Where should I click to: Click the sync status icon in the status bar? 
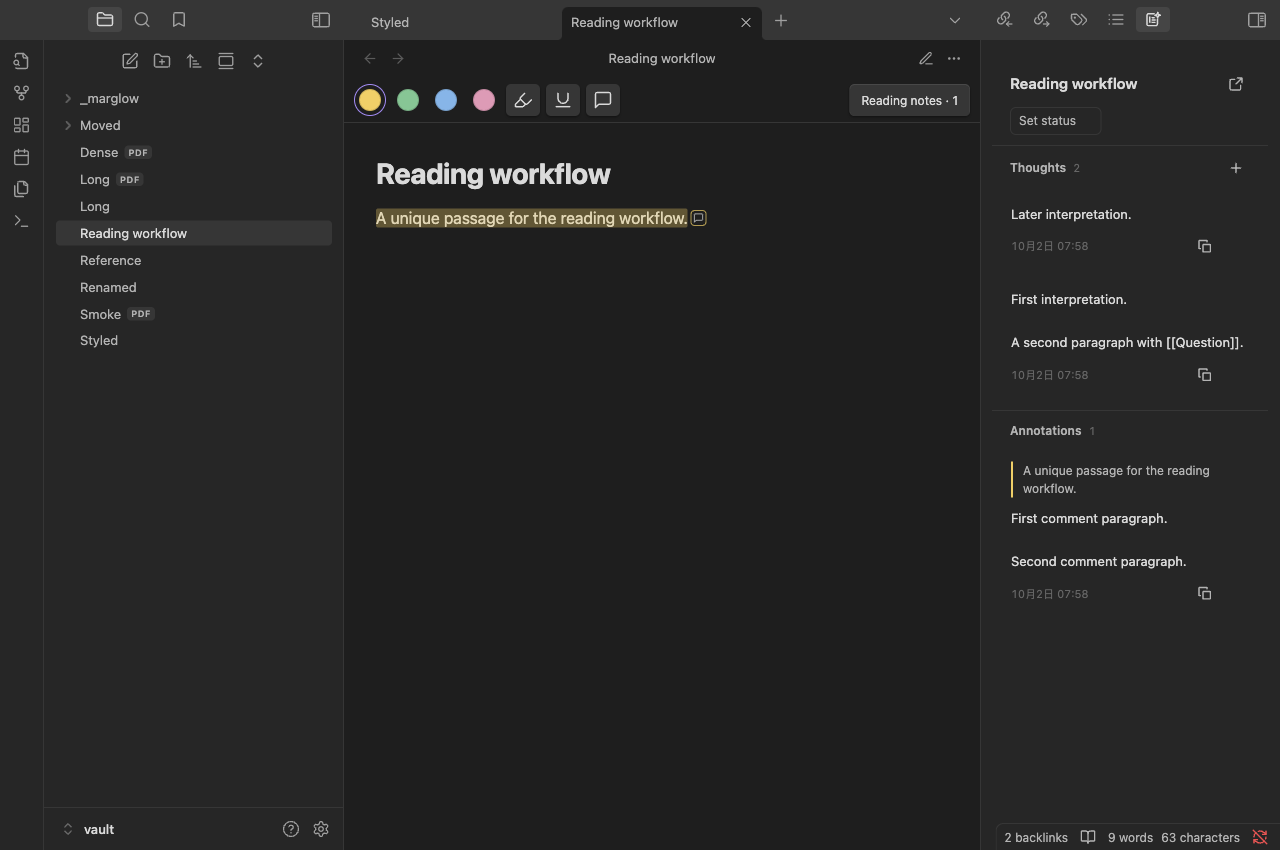1260,837
